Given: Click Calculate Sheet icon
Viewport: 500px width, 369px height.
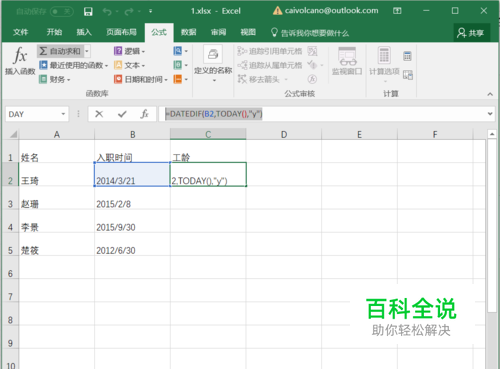Looking at the screenshot, I should [407, 75].
